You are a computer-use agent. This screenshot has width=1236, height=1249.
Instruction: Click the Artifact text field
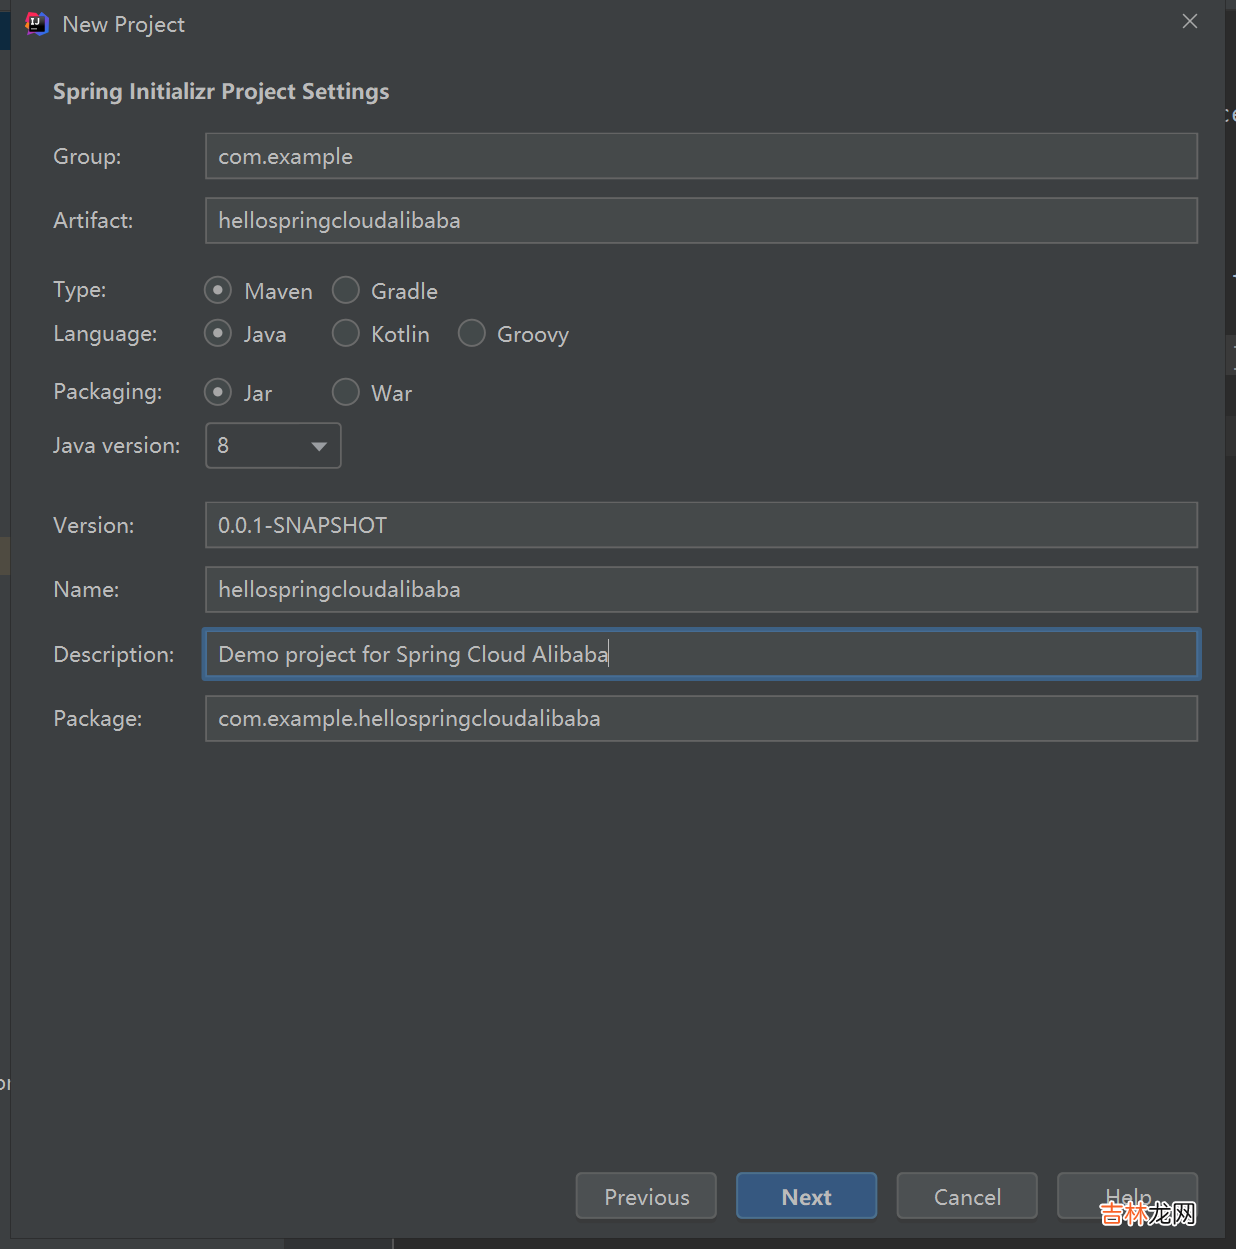(700, 221)
